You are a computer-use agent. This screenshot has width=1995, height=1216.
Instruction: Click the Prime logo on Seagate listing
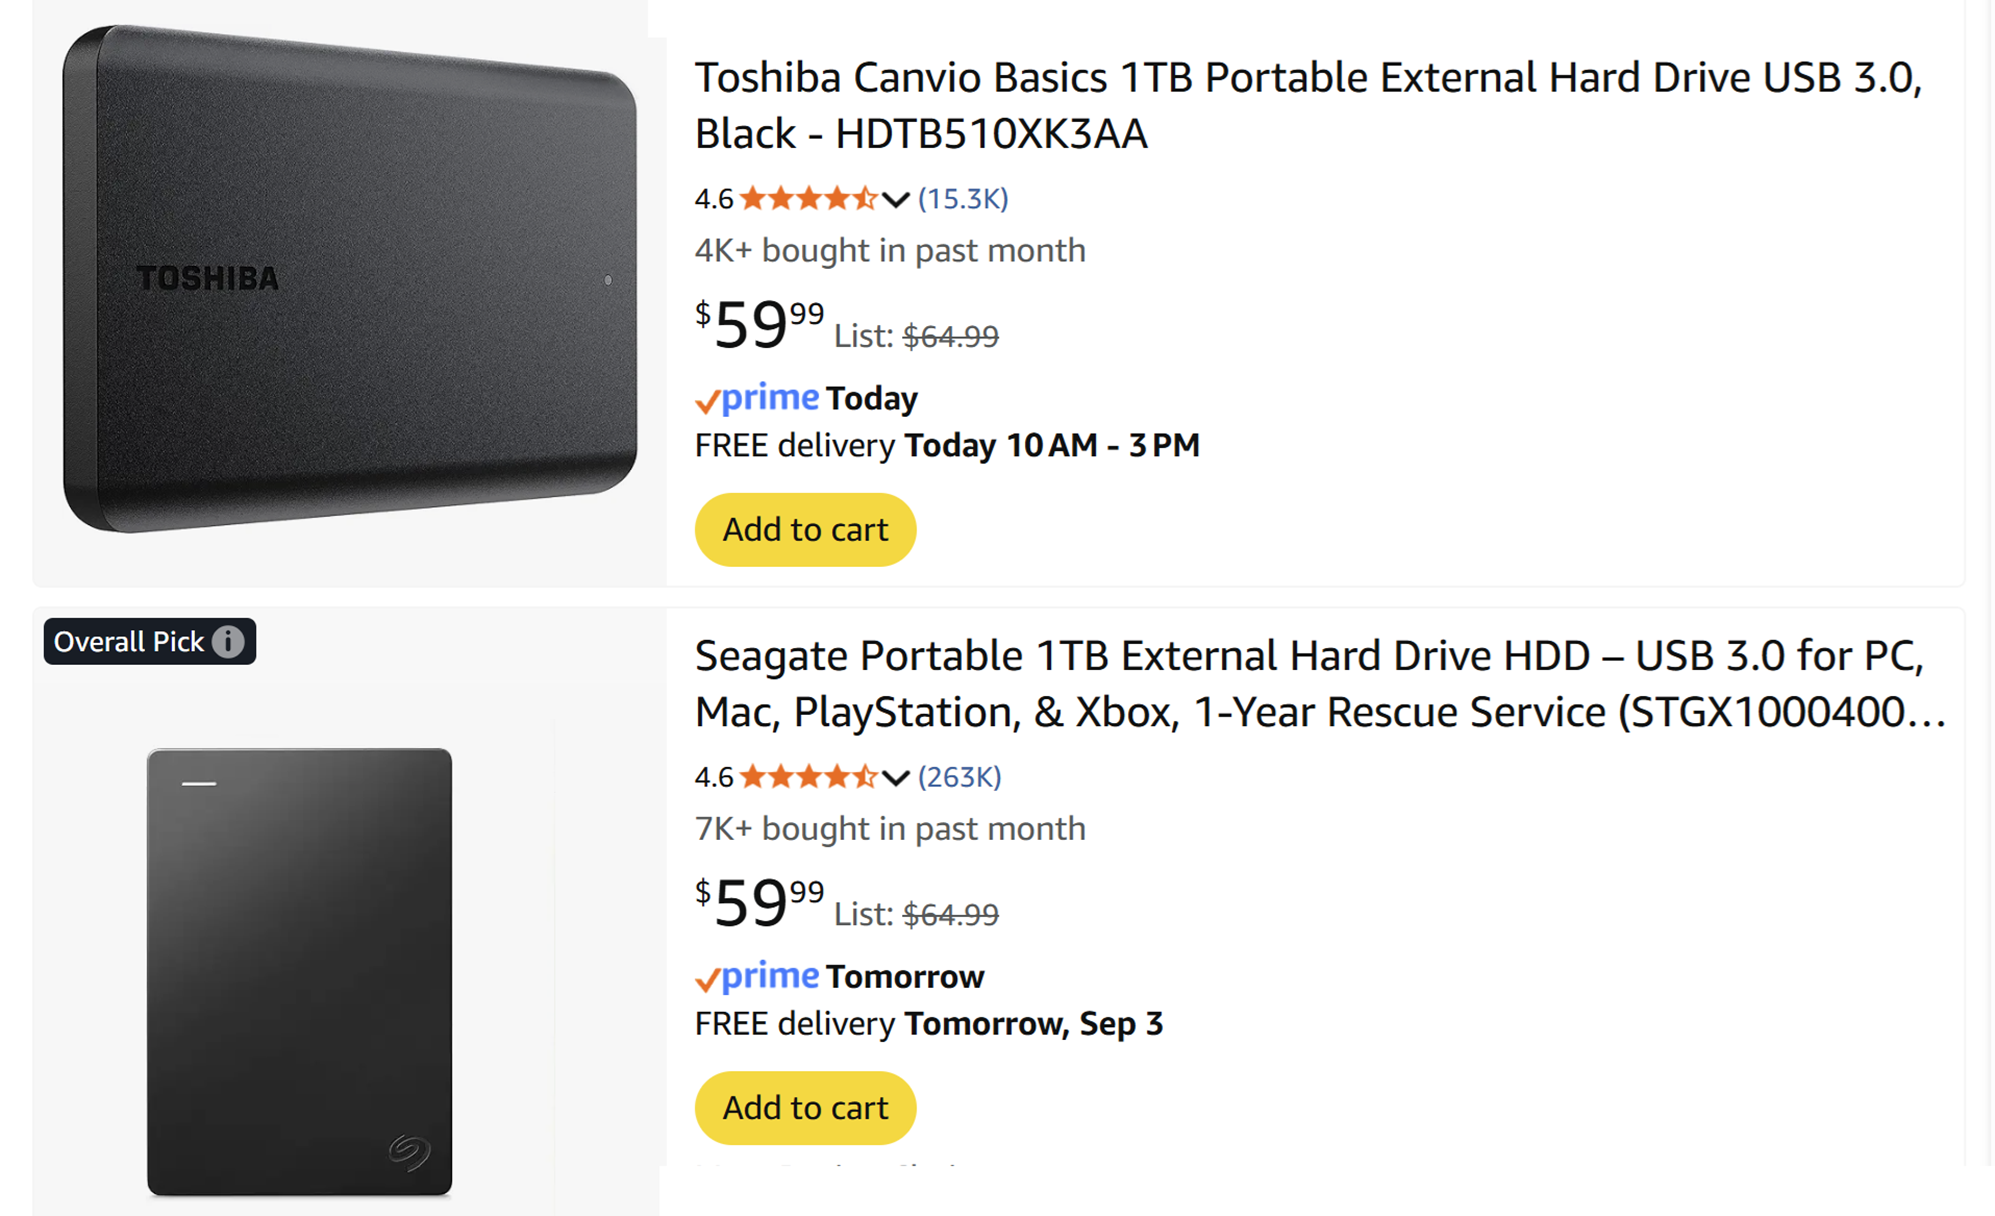tap(758, 977)
